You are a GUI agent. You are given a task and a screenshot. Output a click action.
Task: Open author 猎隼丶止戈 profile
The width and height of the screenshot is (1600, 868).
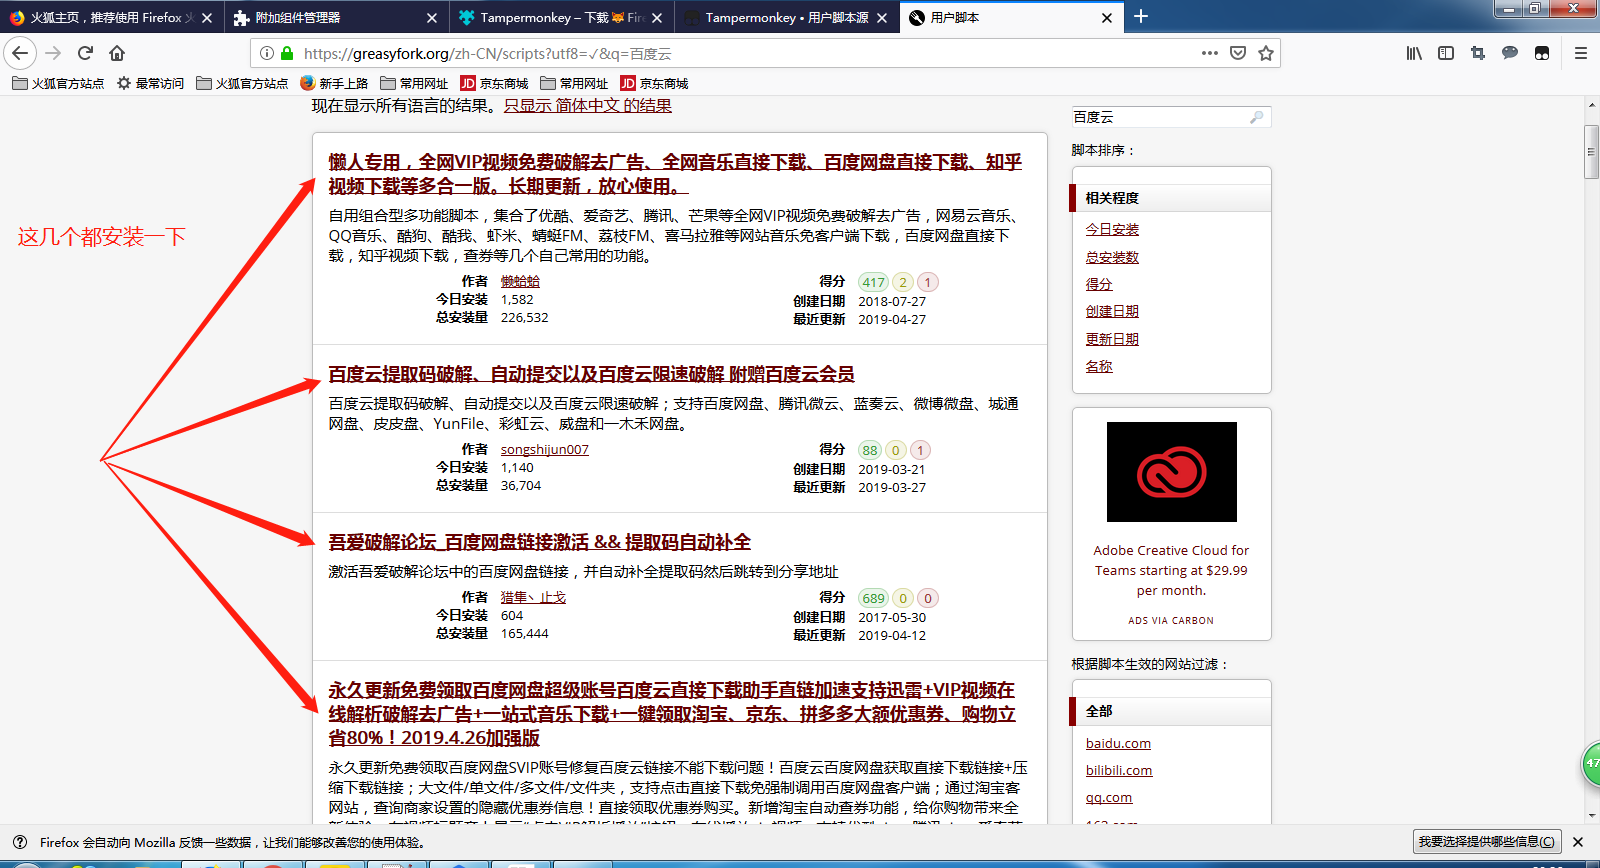pyautogui.click(x=533, y=598)
